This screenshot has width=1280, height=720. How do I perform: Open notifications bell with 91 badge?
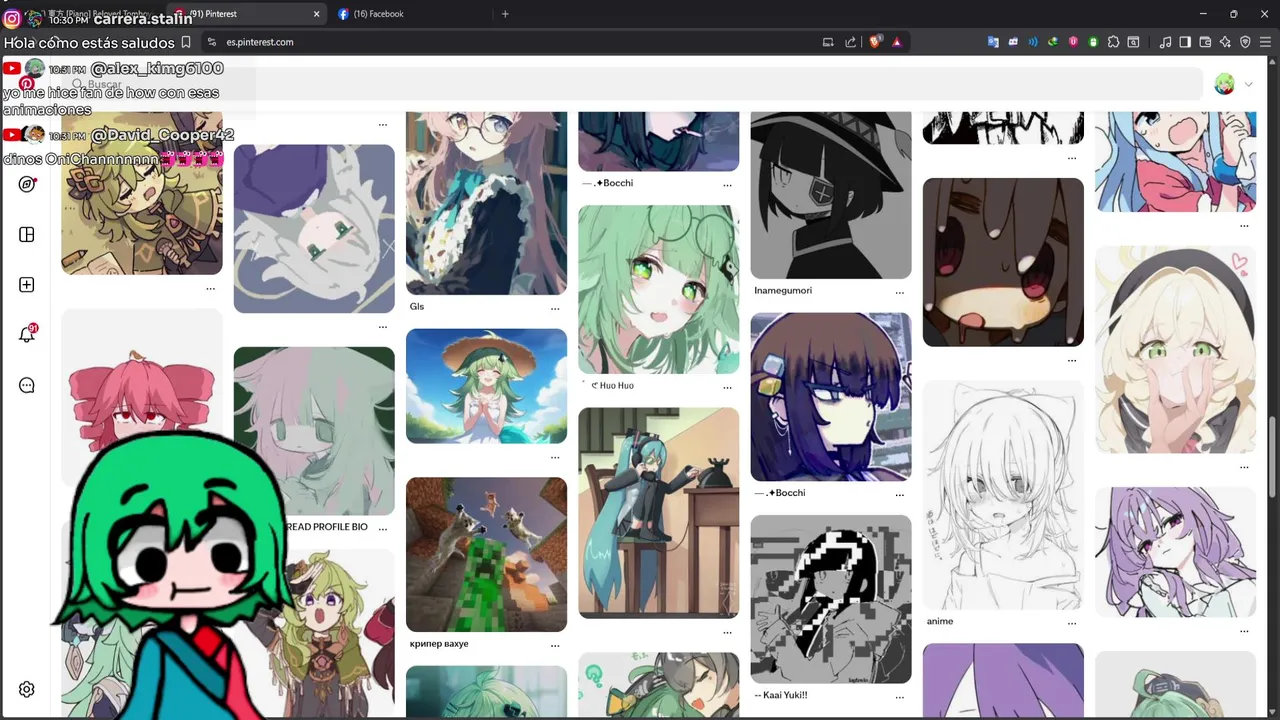pyautogui.click(x=27, y=335)
